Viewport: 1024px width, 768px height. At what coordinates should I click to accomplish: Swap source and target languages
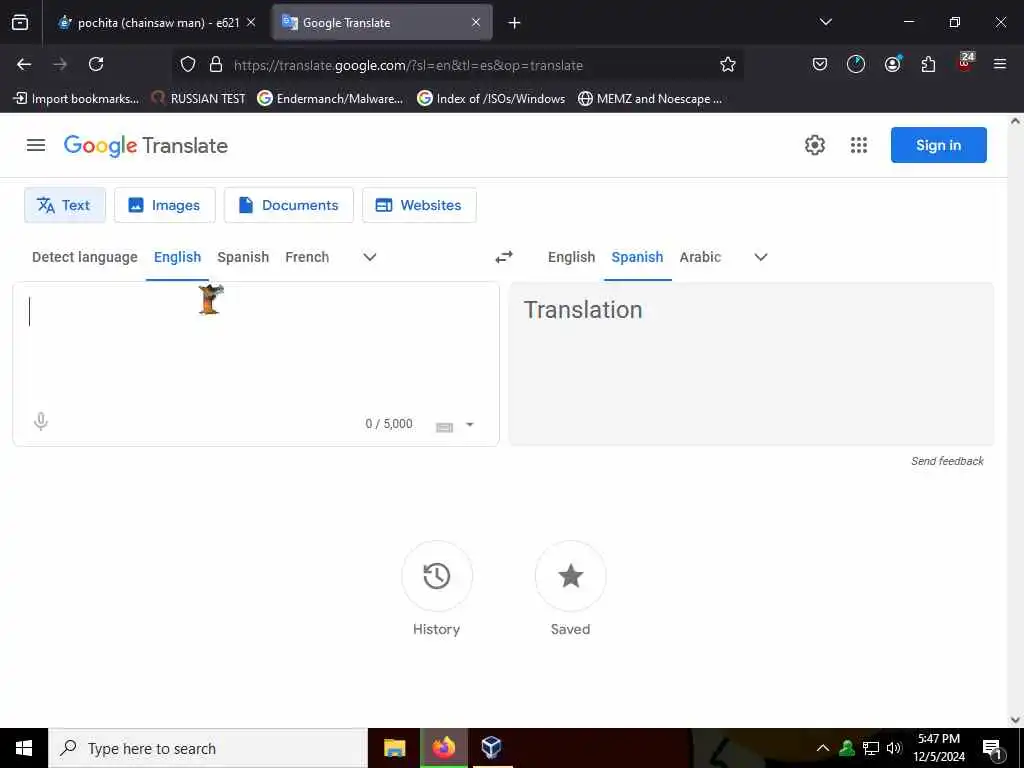[x=504, y=257]
